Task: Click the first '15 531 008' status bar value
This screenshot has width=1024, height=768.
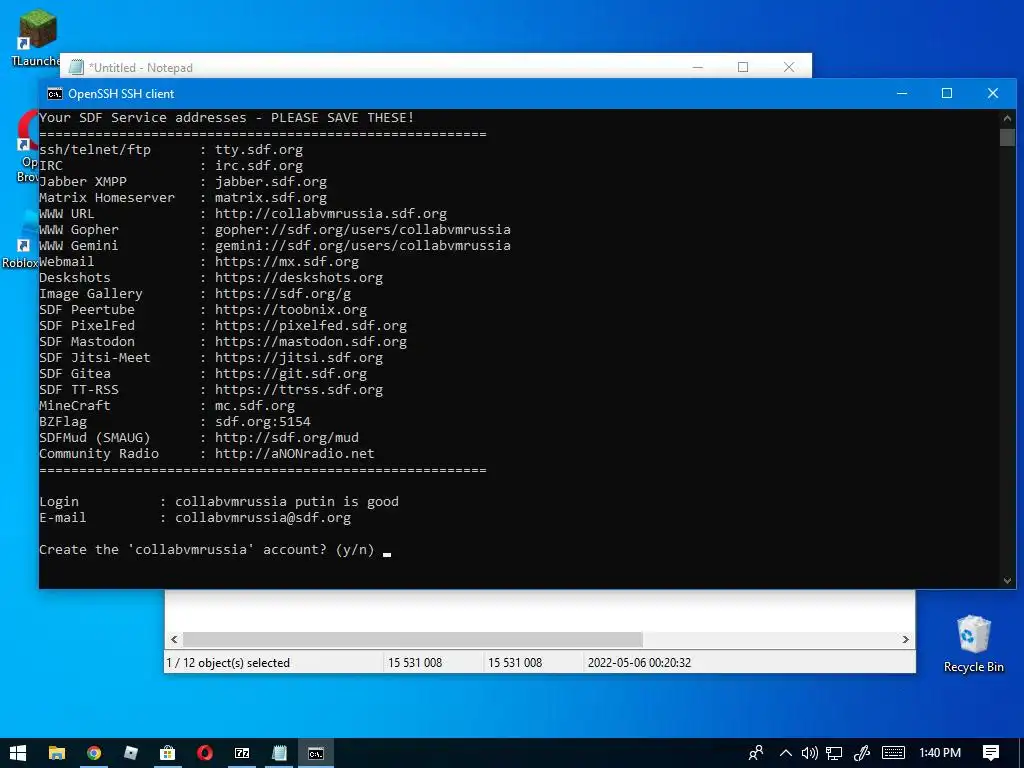Action: click(415, 663)
